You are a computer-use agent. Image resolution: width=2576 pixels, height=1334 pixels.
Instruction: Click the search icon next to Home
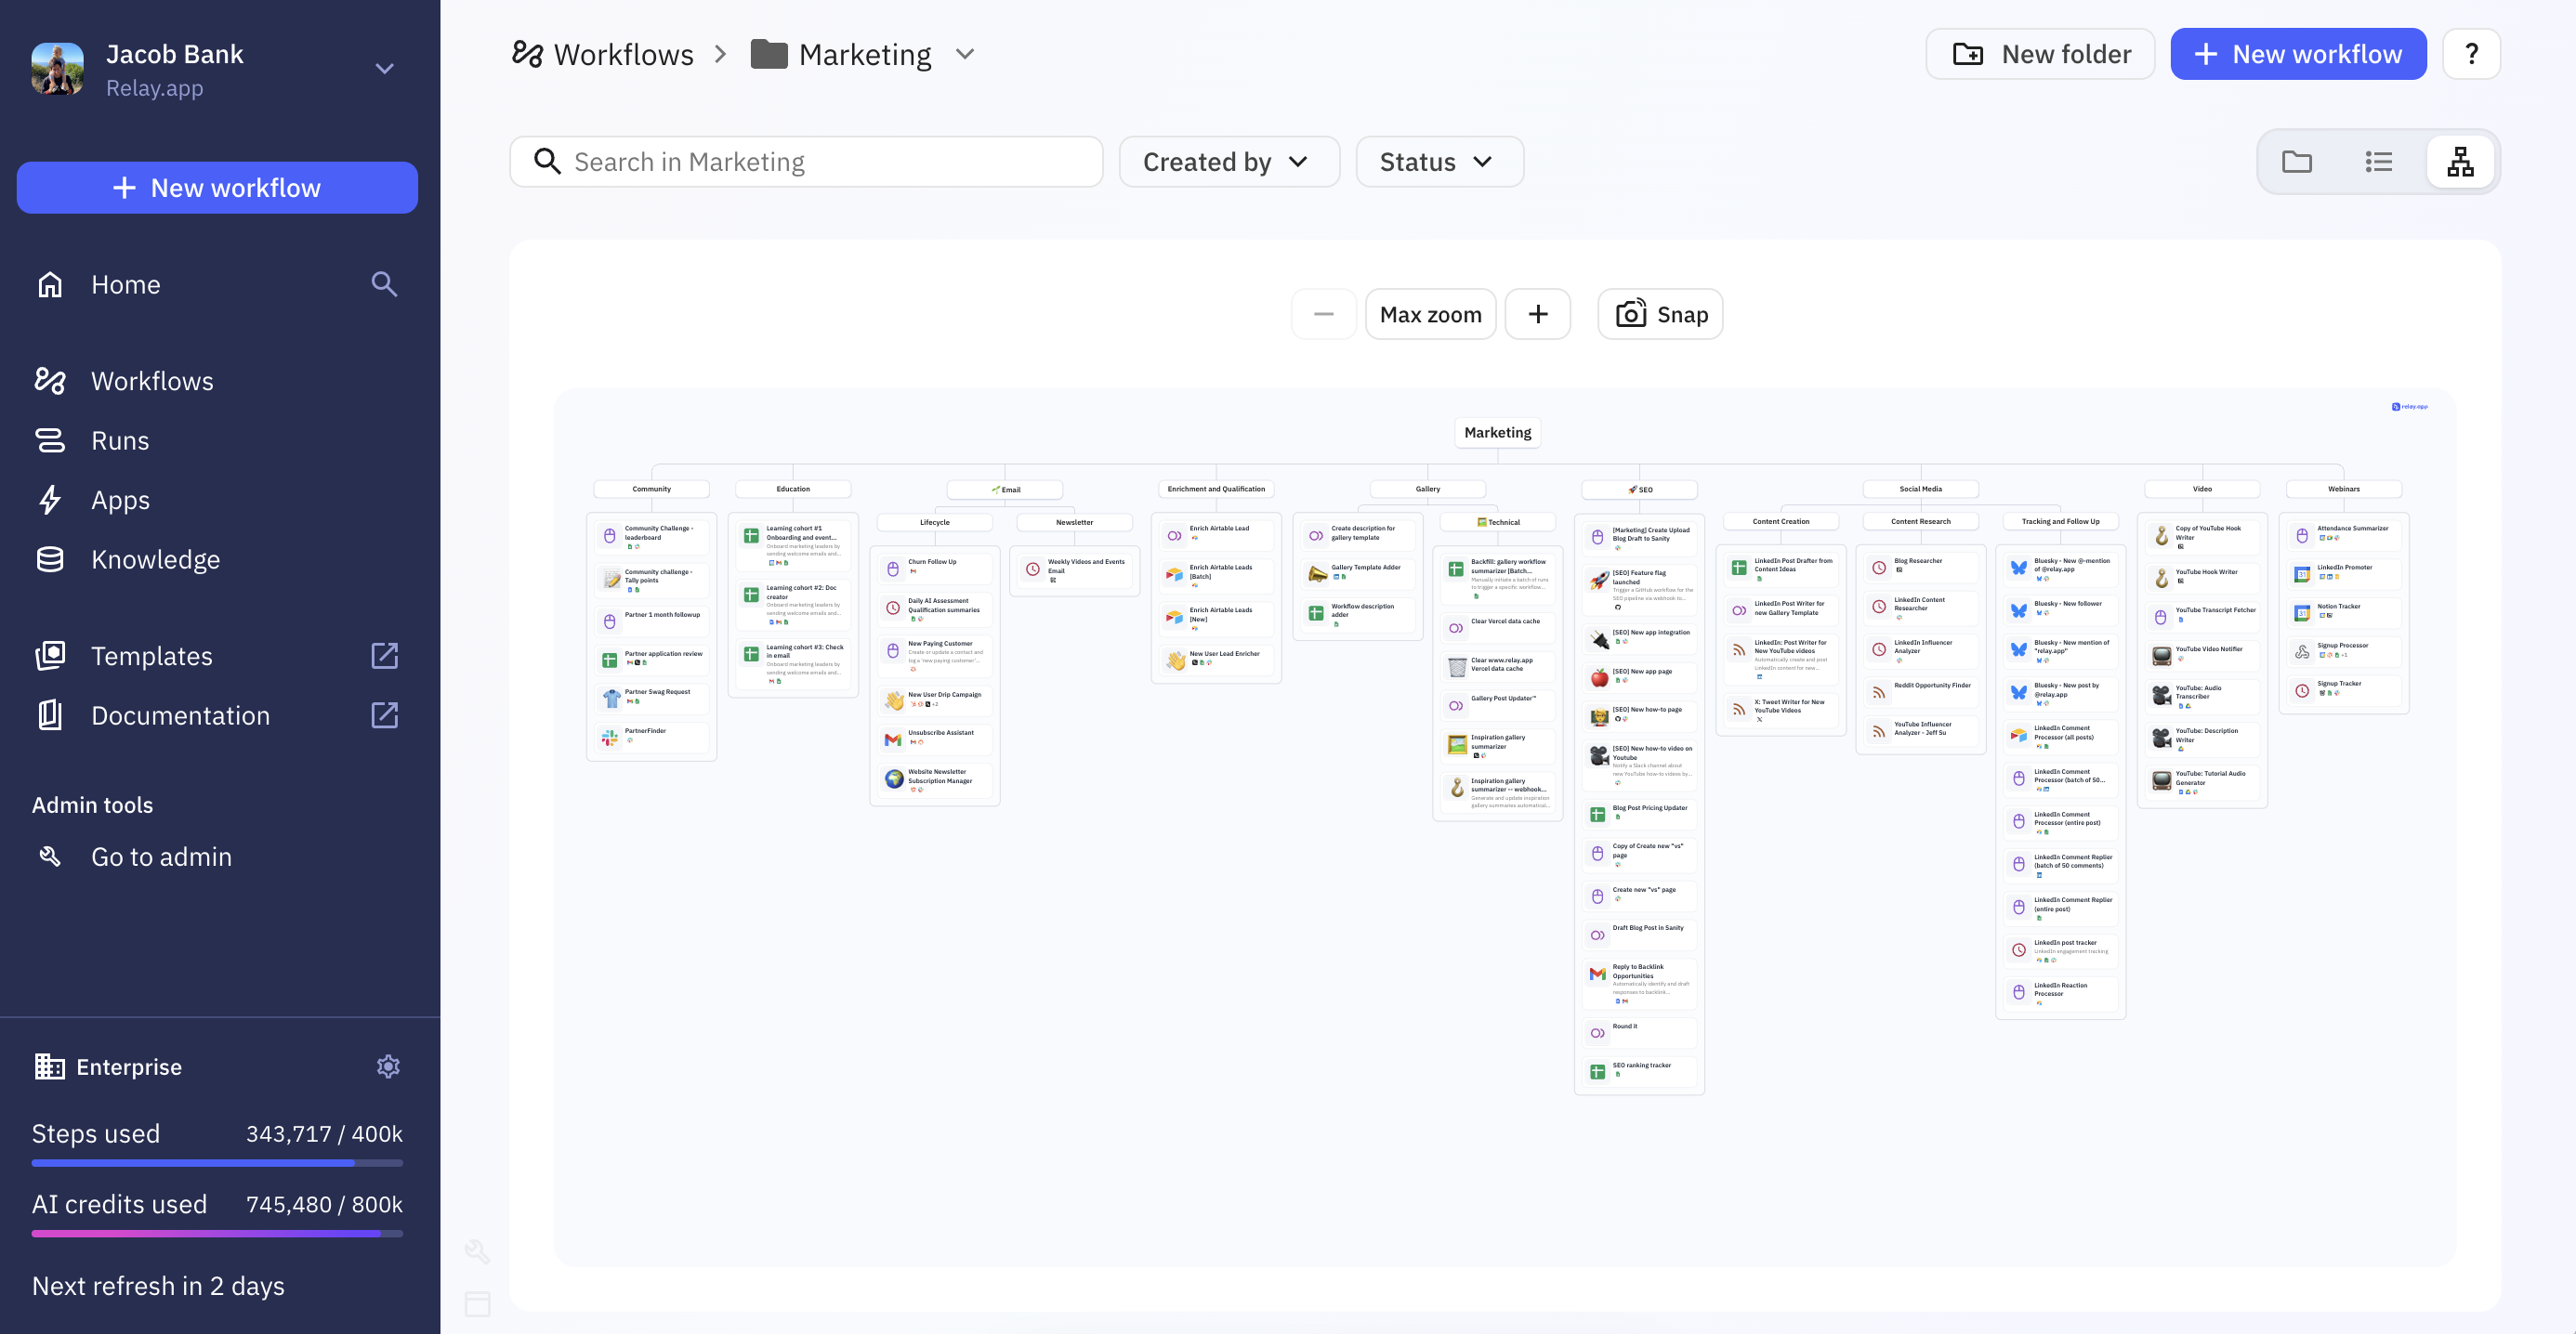tap(384, 284)
